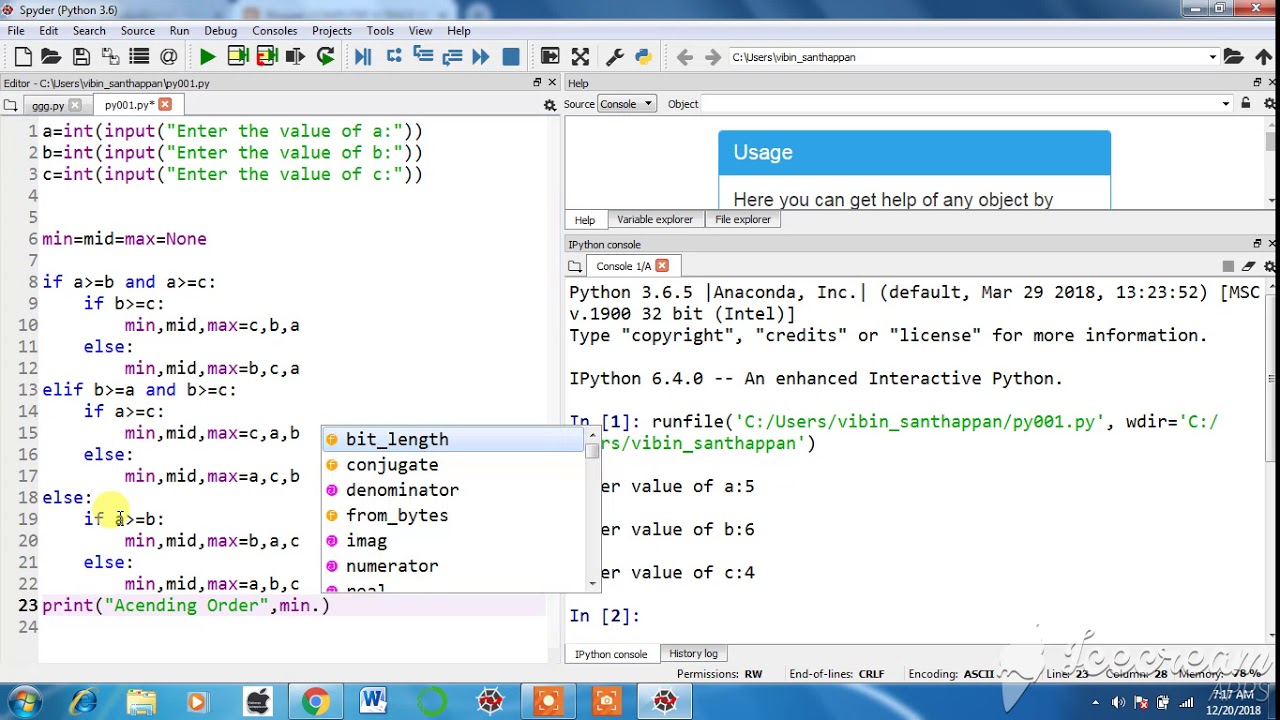
Task: Close the ggg.py tab
Action: tap(76, 105)
